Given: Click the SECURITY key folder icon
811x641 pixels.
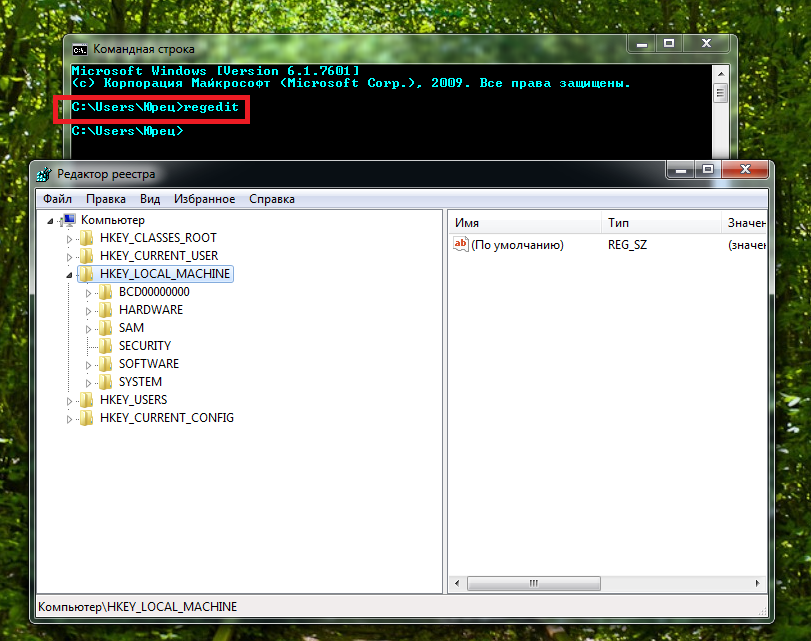Looking at the screenshot, I should [105, 346].
